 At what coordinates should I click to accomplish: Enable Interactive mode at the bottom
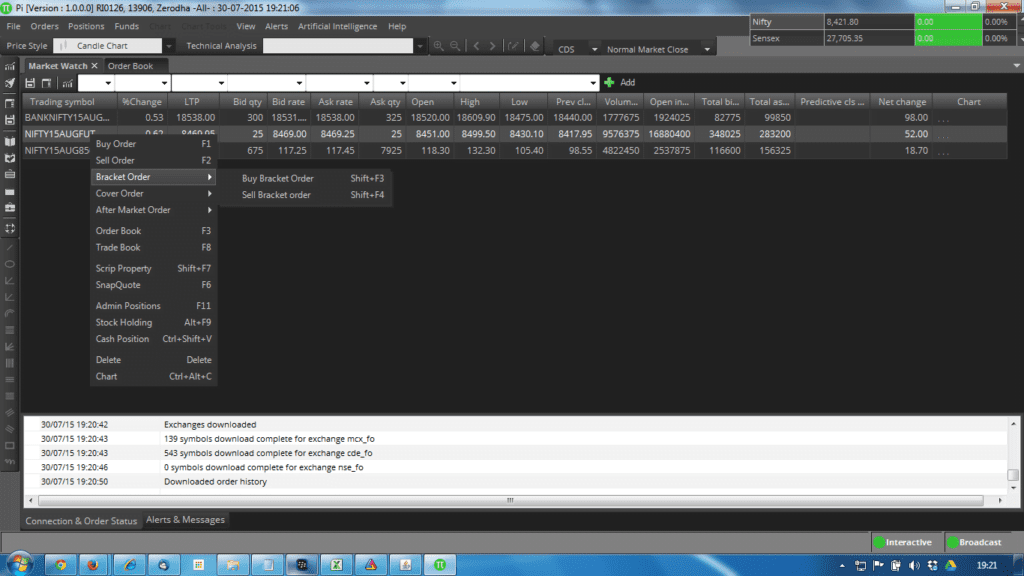tap(906, 541)
